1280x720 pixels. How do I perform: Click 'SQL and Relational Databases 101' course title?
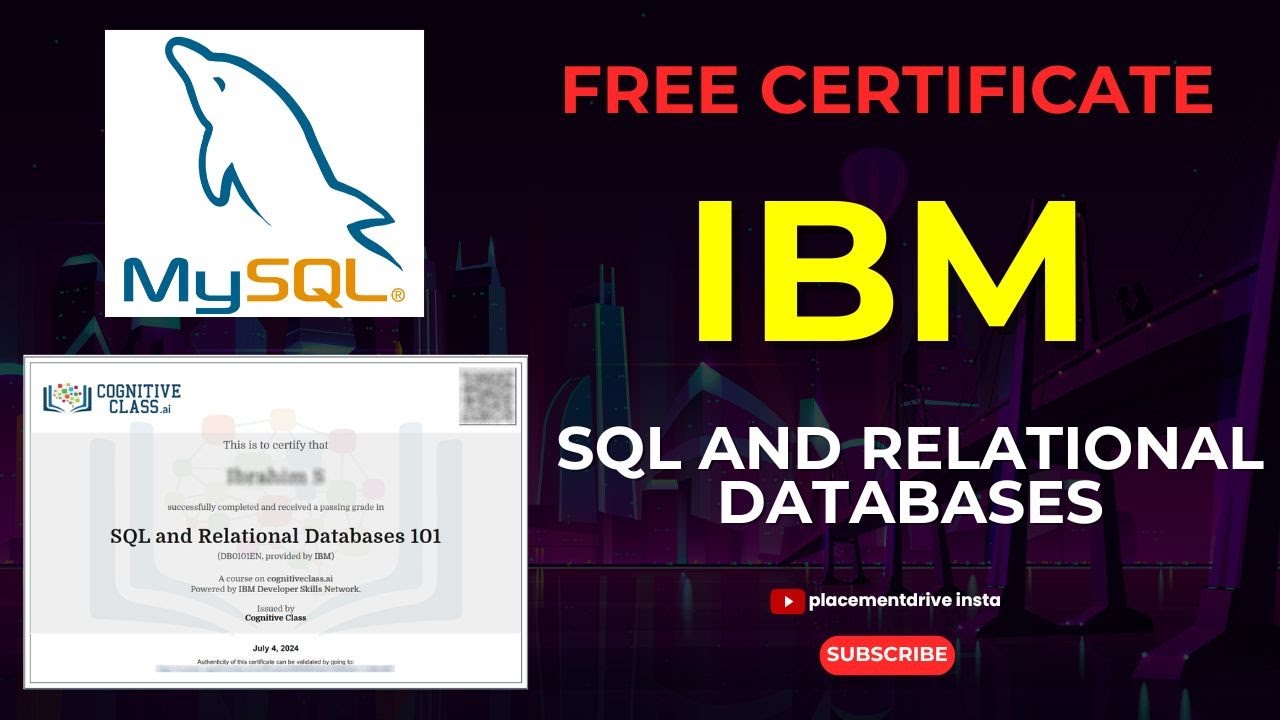pyautogui.click(x=275, y=536)
